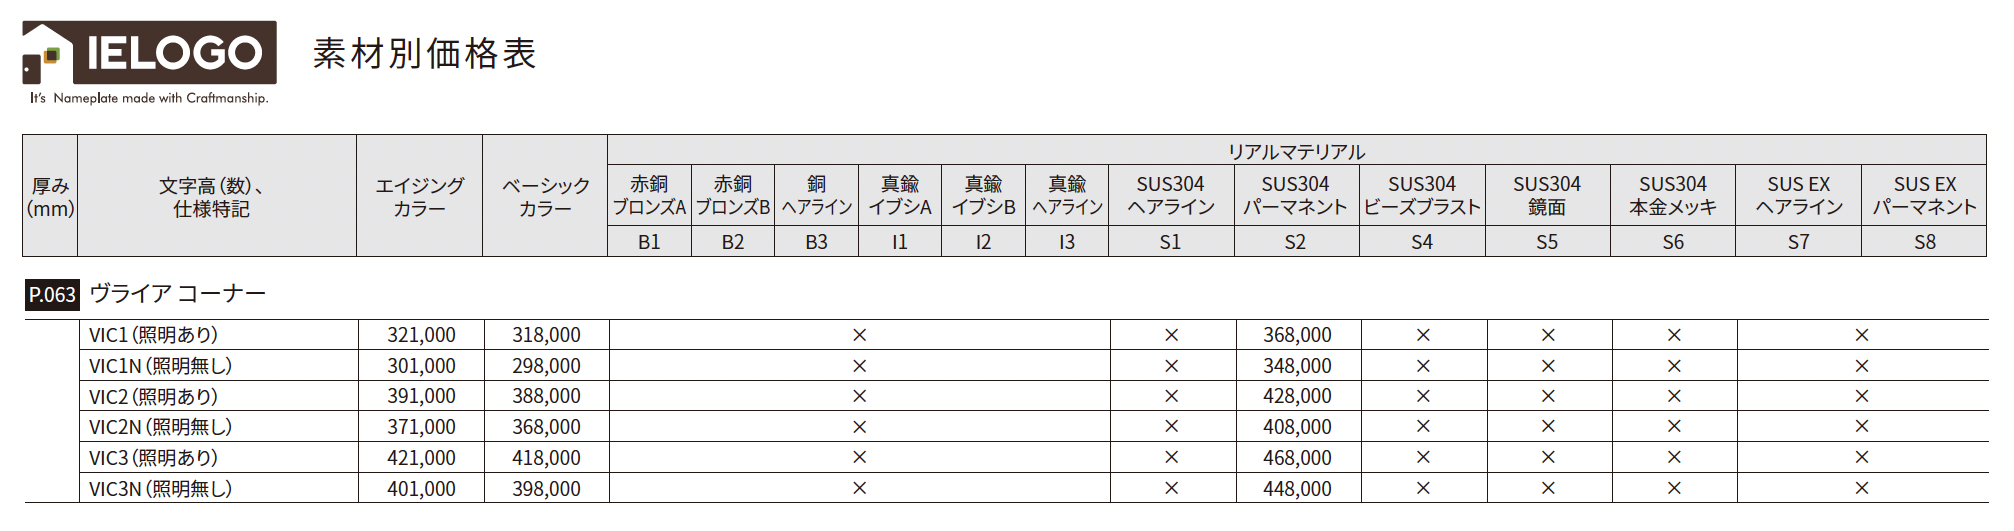The image size is (2014, 531).
Task: Click the X mark in the VIC3N S5 cell
Action: [1548, 488]
